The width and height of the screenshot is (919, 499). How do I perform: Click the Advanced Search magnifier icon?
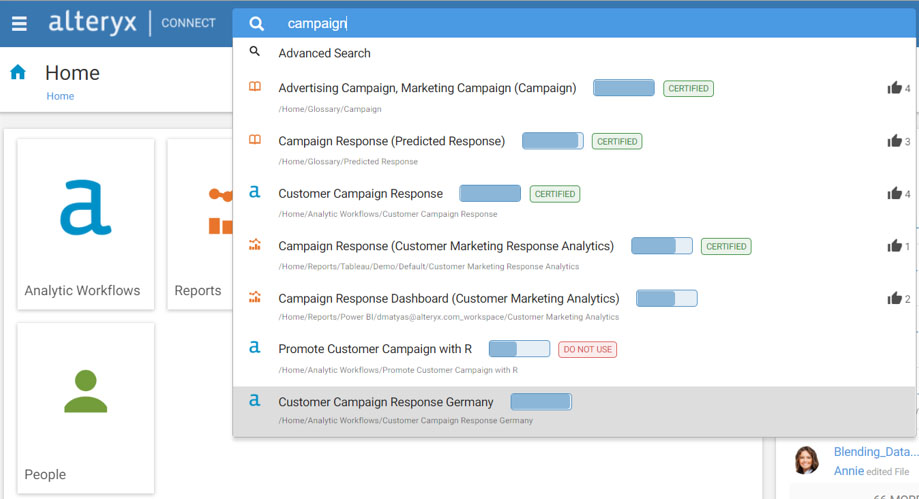pos(254,52)
